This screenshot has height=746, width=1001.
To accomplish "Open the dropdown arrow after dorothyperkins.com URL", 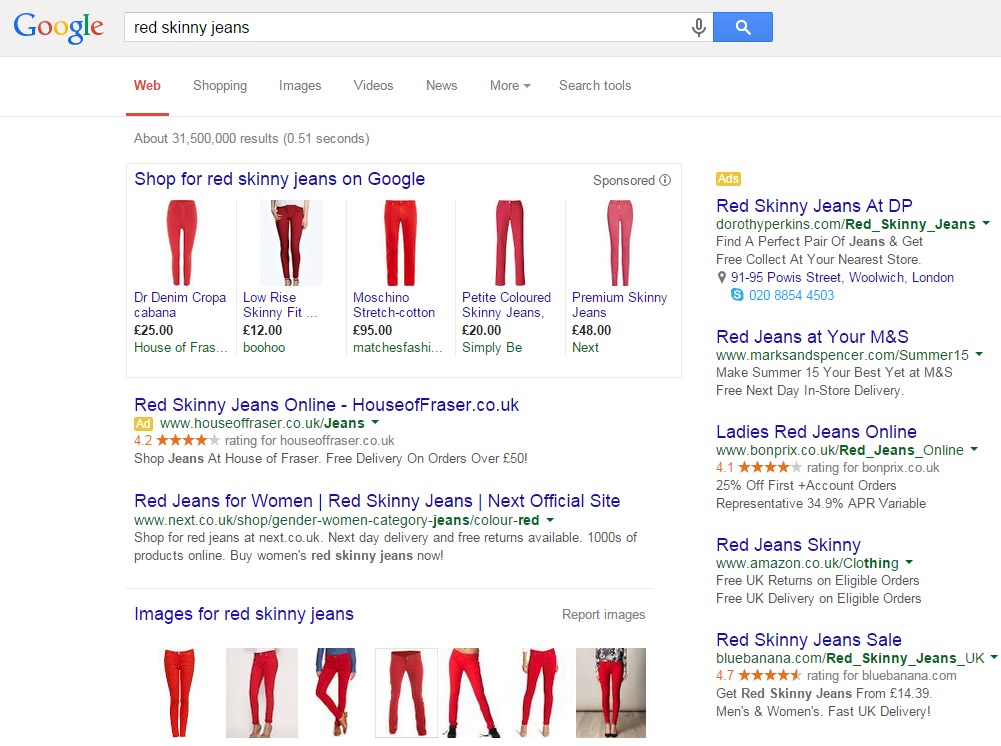I will pyautogui.click(x=986, y=224).
